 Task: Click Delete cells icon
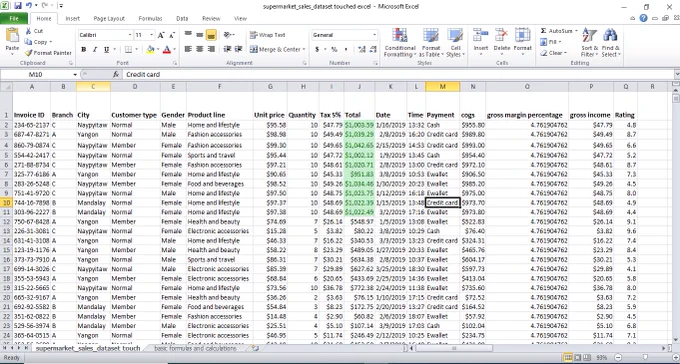tap(502, 36)
